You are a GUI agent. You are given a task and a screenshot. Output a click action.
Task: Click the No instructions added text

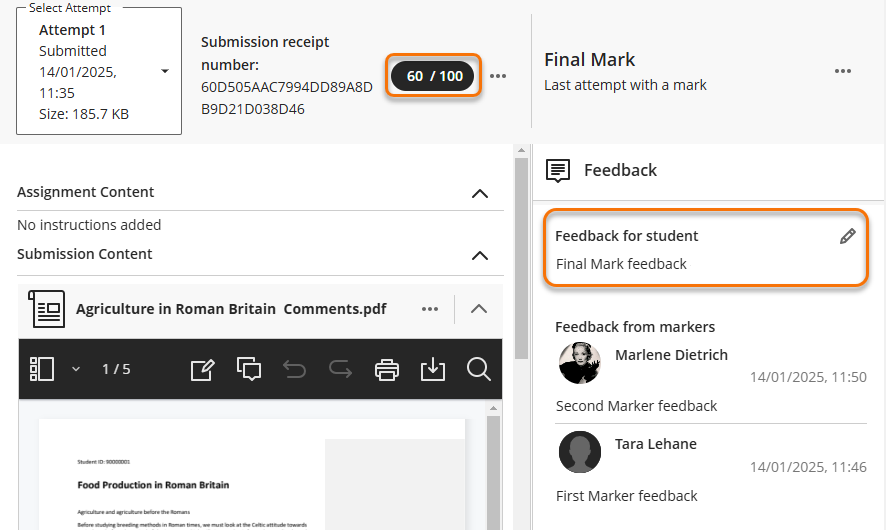pyautogui.click(x=89, y=225)
